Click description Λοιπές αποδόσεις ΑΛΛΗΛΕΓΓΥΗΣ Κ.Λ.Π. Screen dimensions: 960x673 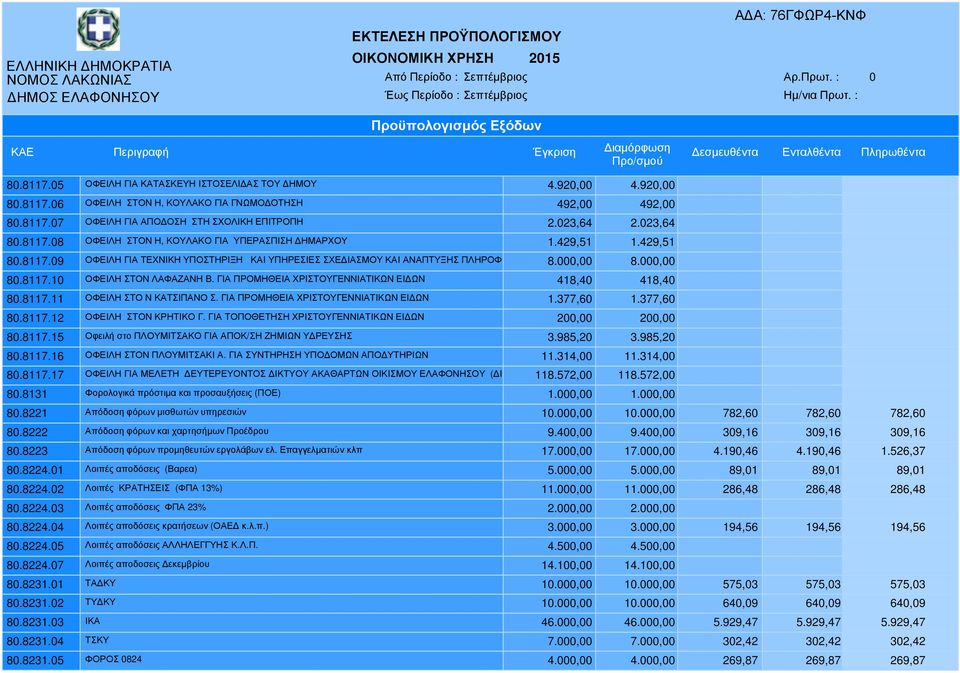tap(171, 545)
